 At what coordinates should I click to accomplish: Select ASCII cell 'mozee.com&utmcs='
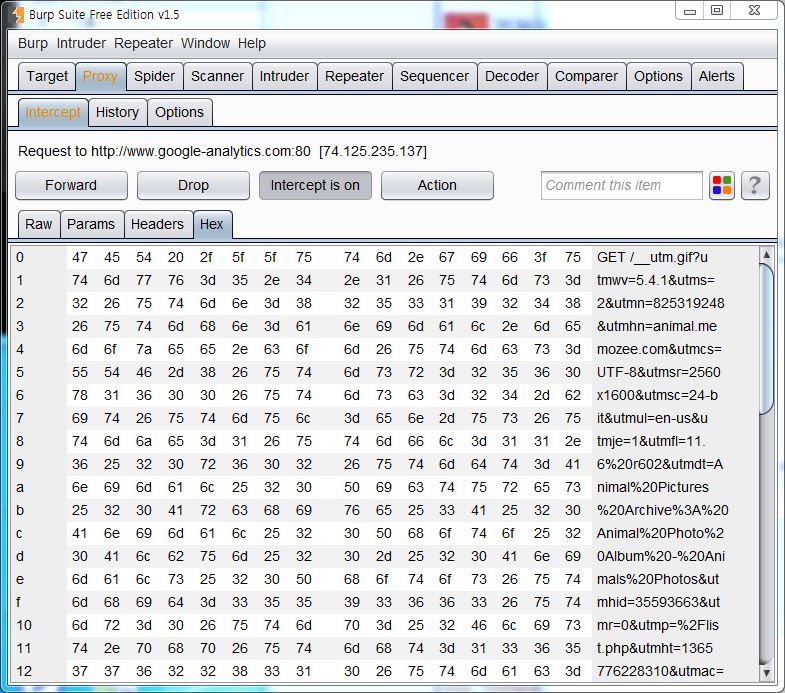tap(659, 350)
